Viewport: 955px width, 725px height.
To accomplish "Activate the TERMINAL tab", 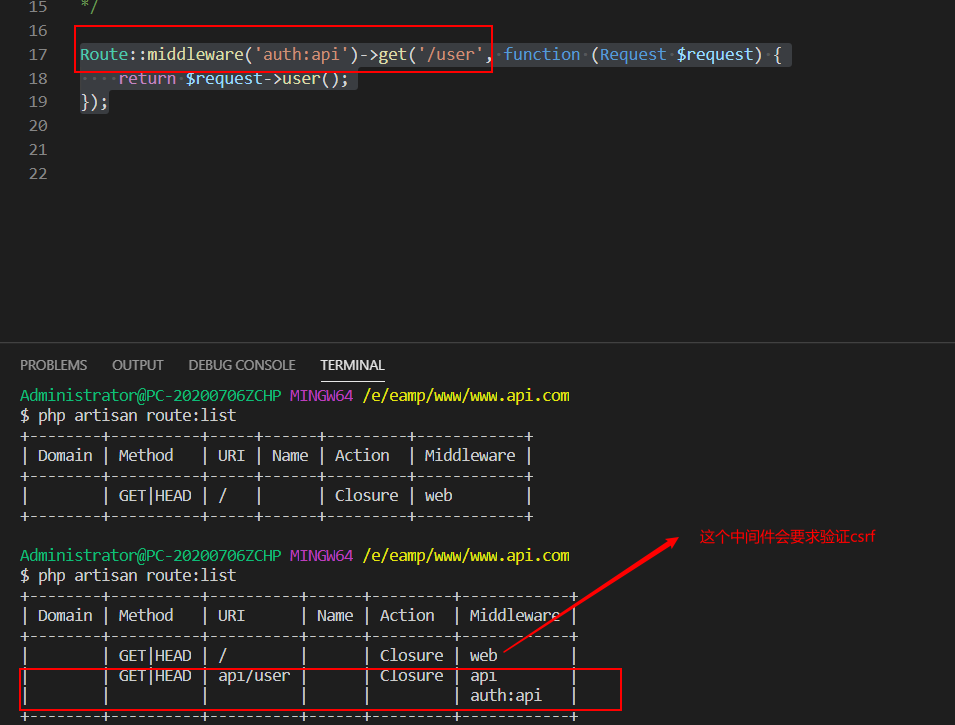I will pos(352,365).
